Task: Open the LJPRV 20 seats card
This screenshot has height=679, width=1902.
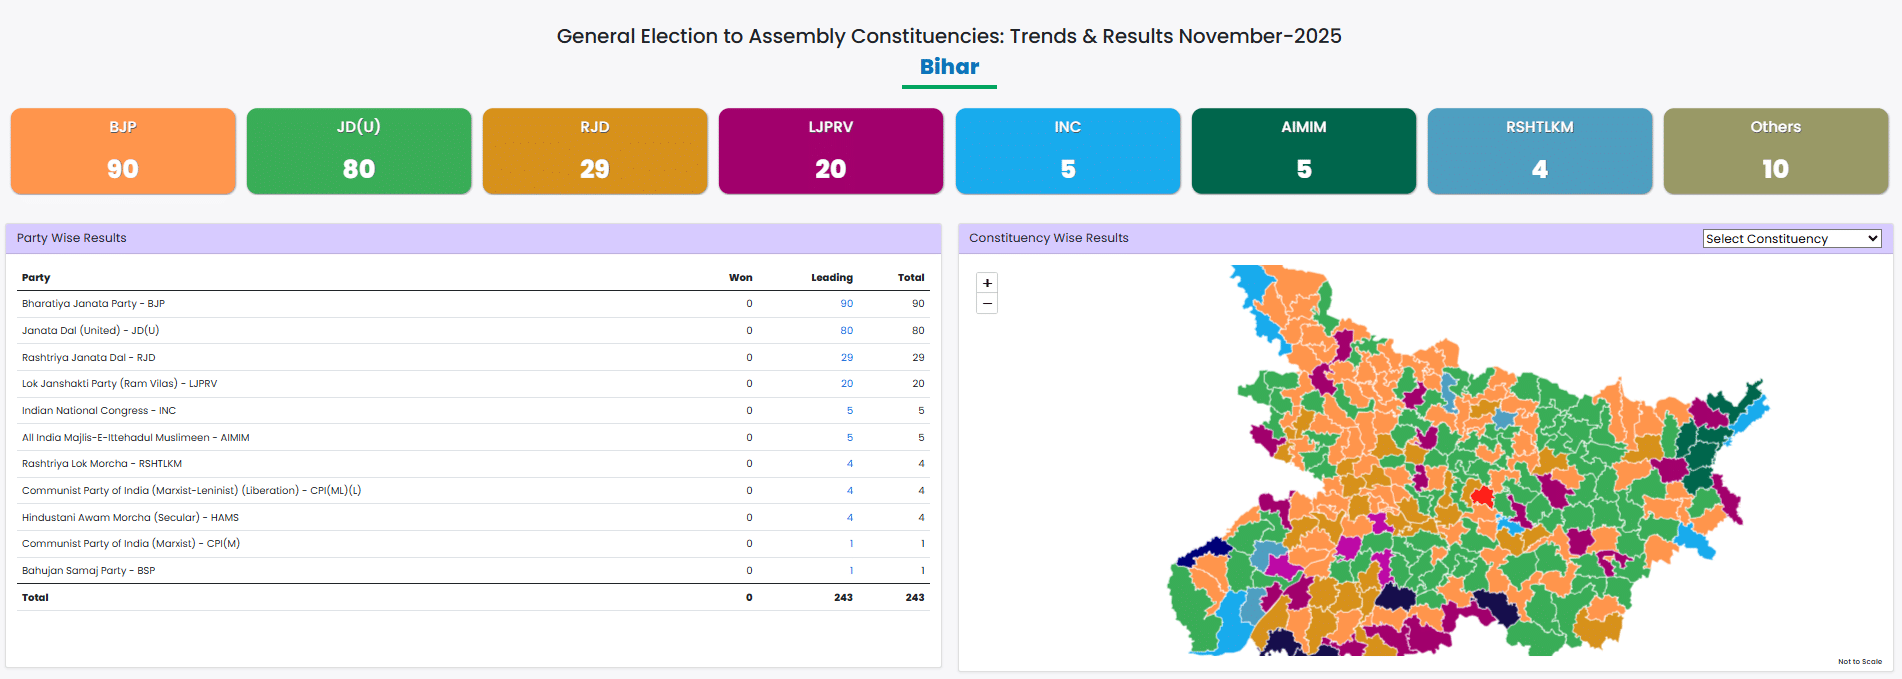Action: click(831, 151)
